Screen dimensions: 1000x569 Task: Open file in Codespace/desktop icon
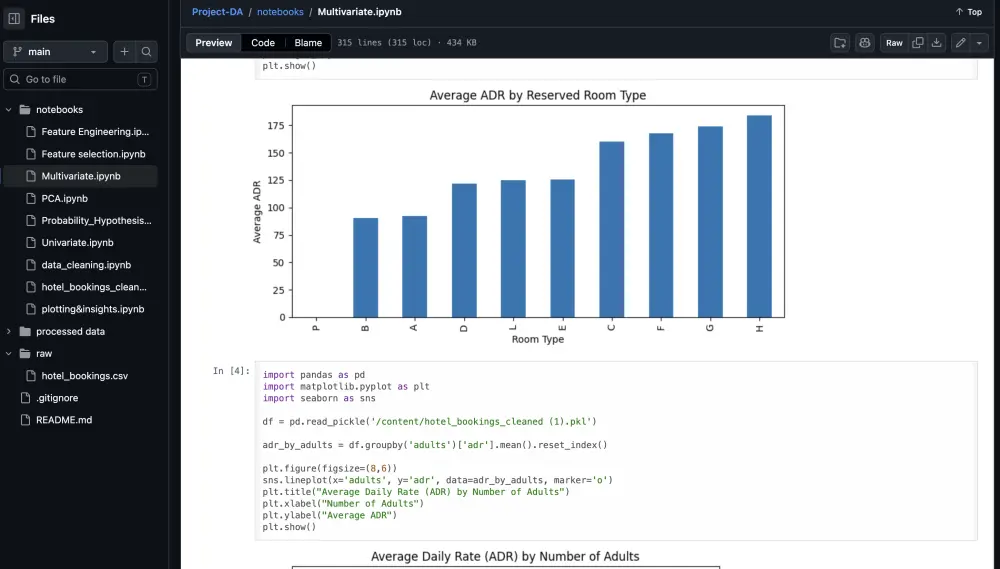pos(840,43)
